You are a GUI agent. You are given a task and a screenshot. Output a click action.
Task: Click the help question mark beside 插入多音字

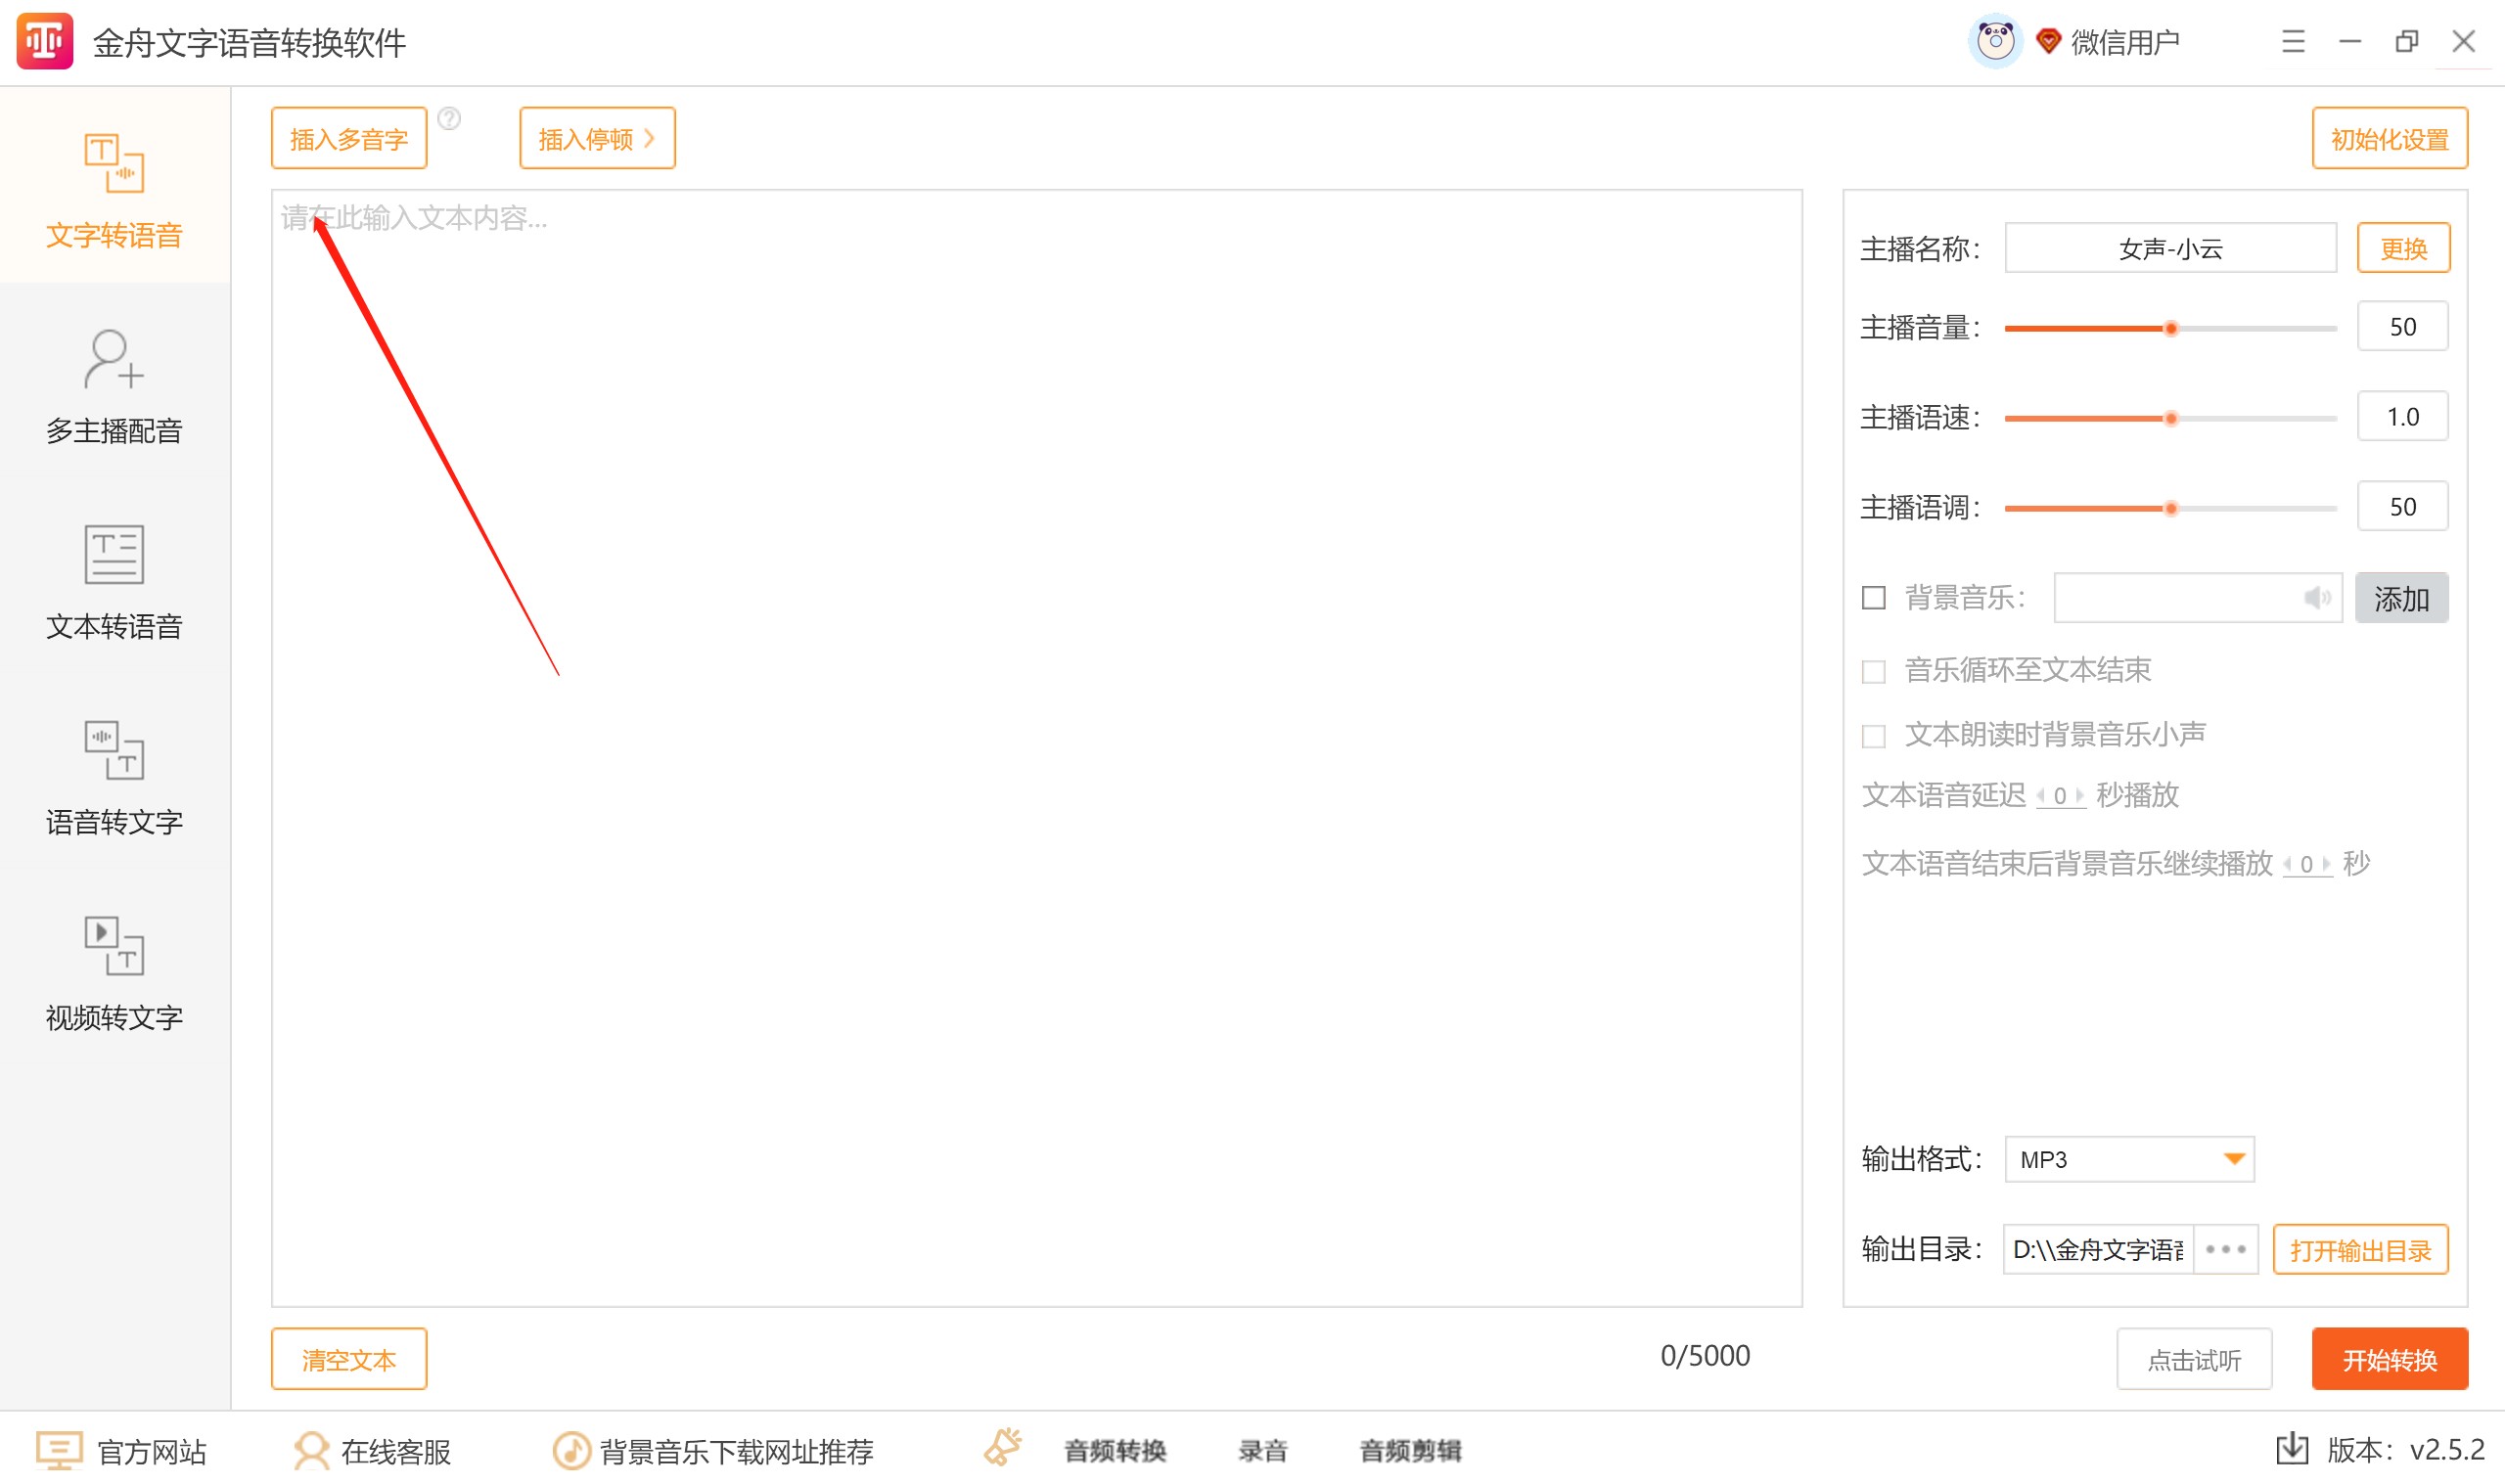449,119
